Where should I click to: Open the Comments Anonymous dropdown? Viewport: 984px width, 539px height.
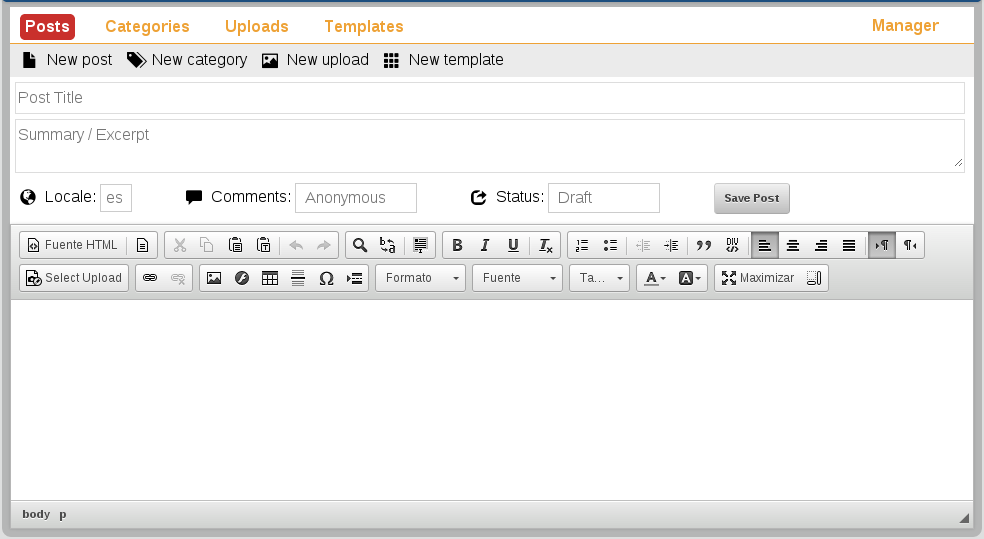[356, 198]
